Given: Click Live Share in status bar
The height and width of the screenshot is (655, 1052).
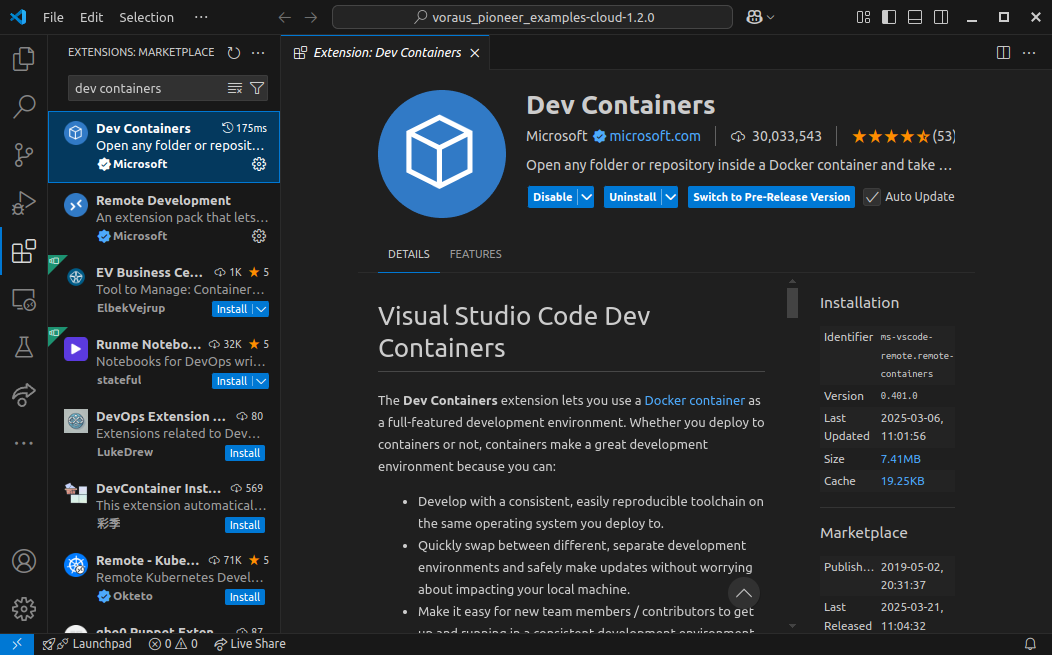Looking at the screenshot, I should (250, 644).
